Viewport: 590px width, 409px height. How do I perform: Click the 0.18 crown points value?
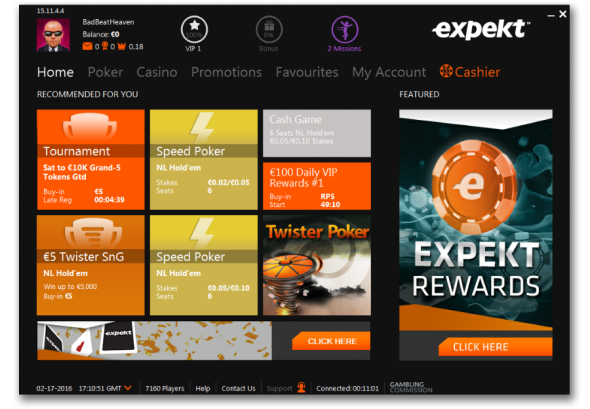click(136, 46)
